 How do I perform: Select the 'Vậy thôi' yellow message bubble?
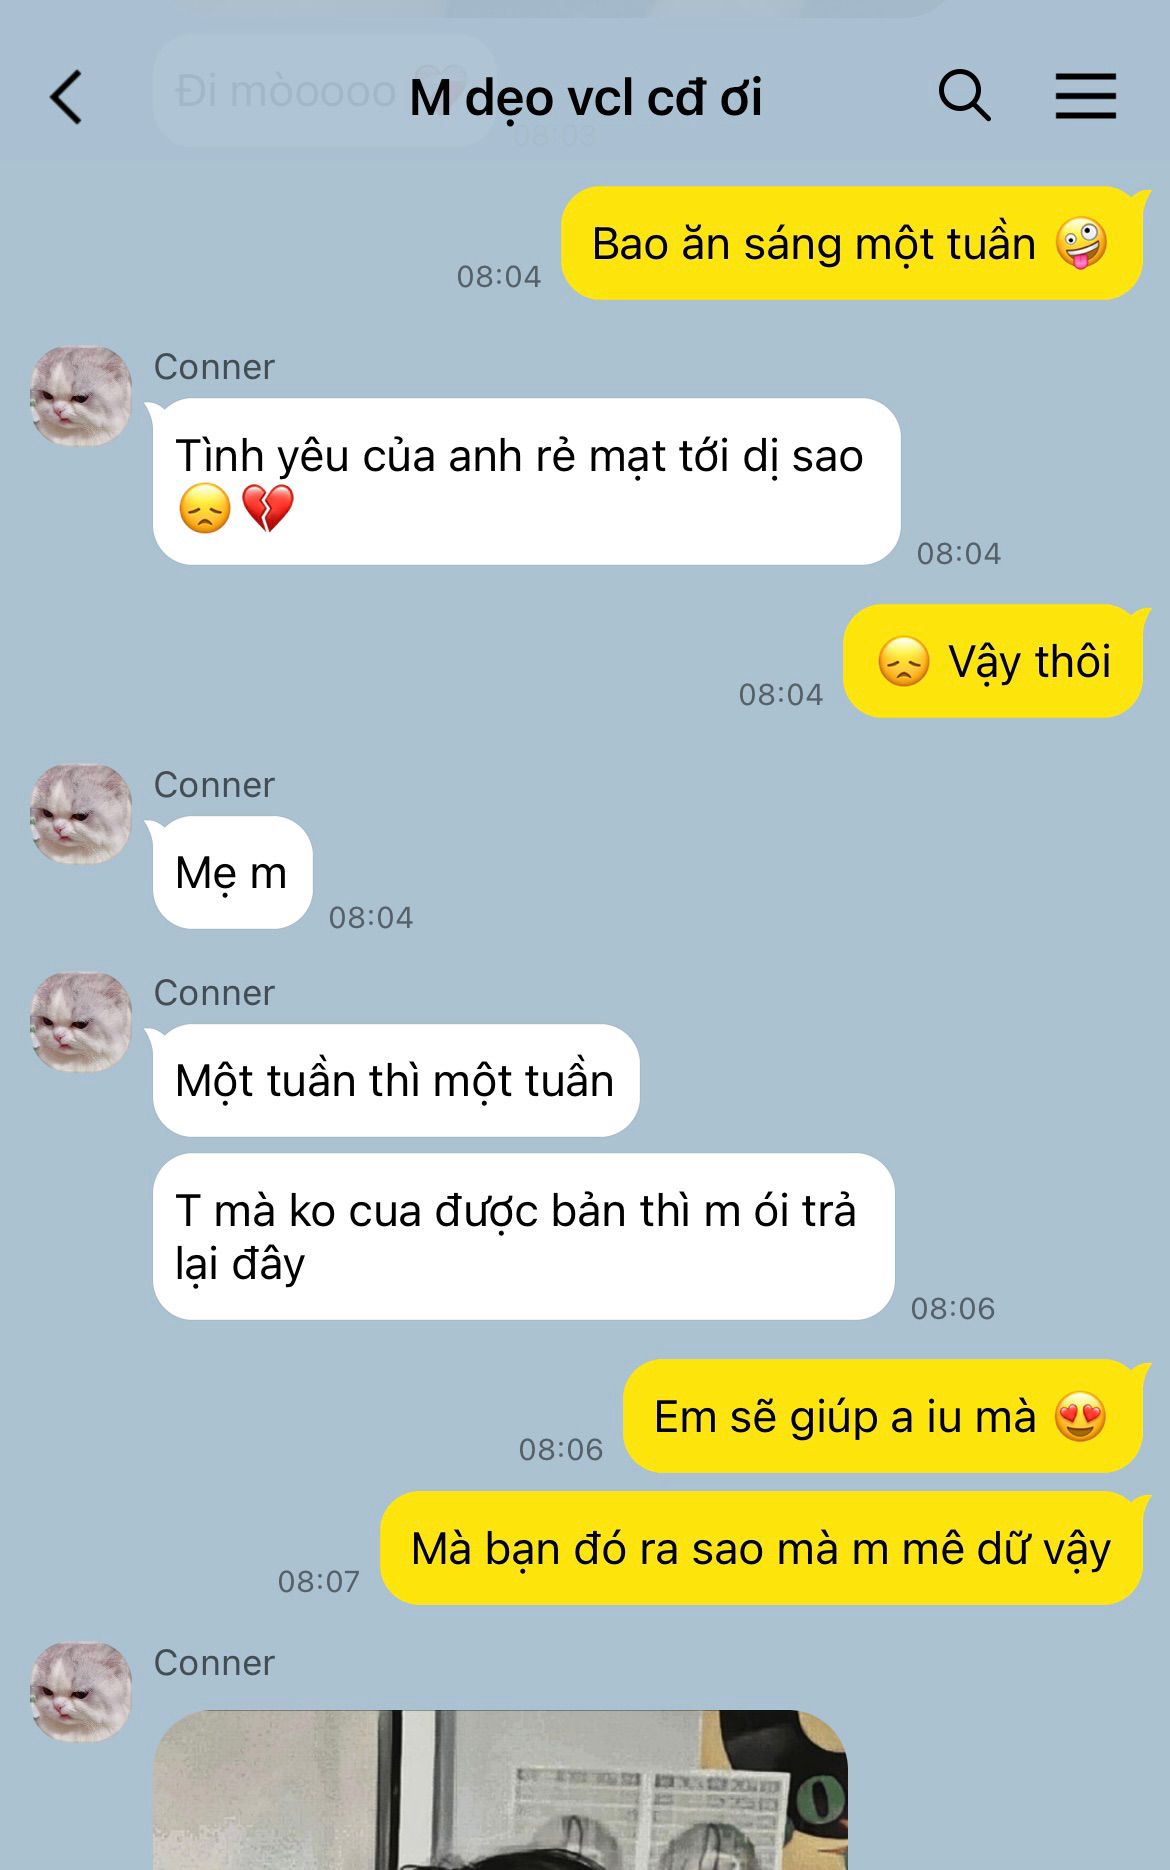[993, 661]
